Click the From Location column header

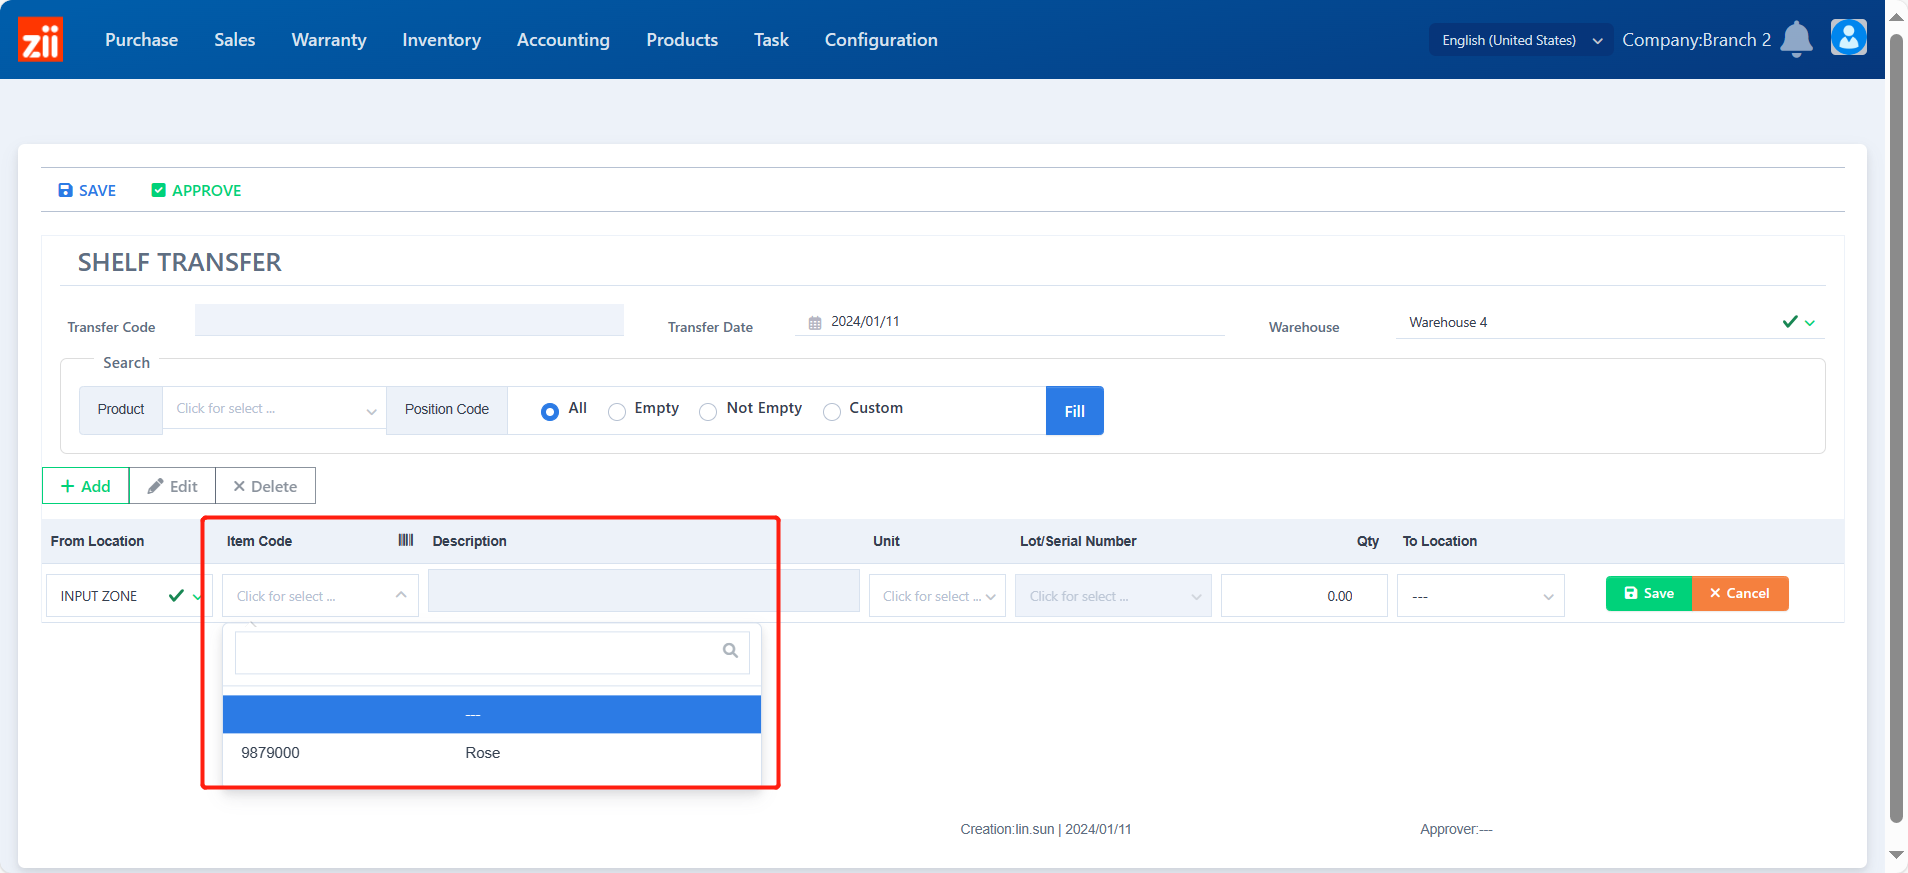coord(97,541)
